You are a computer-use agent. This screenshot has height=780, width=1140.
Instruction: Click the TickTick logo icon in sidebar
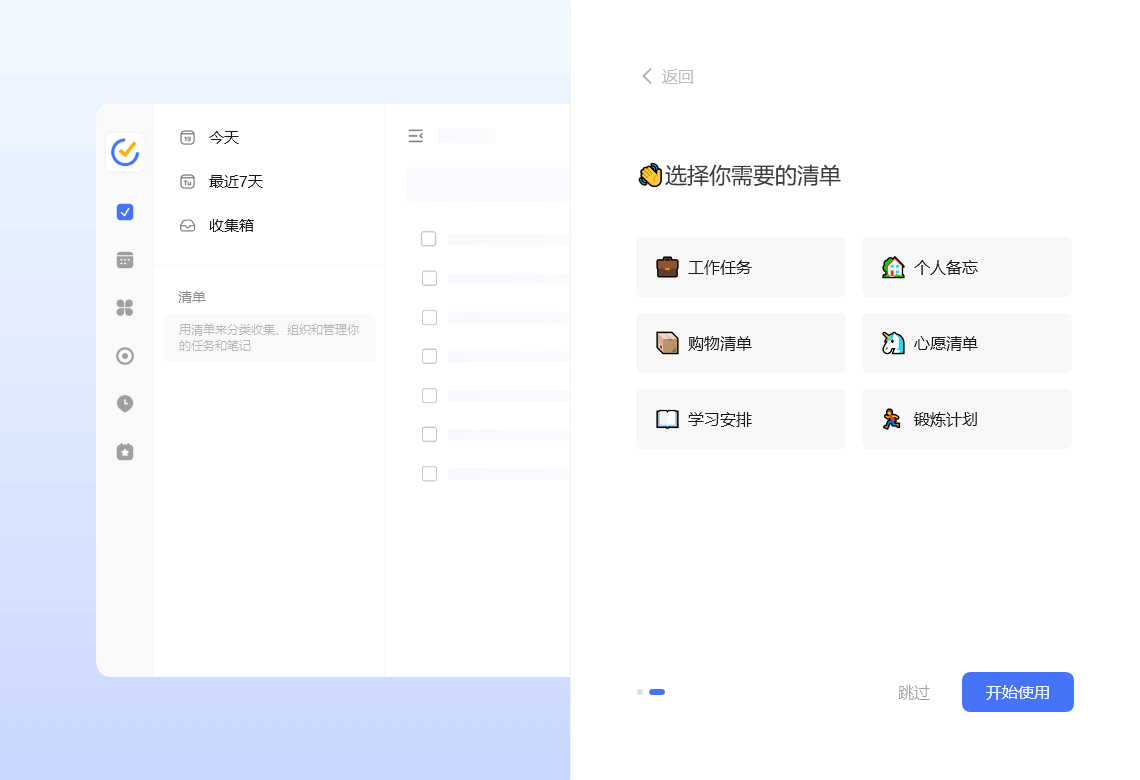[125, 152]
